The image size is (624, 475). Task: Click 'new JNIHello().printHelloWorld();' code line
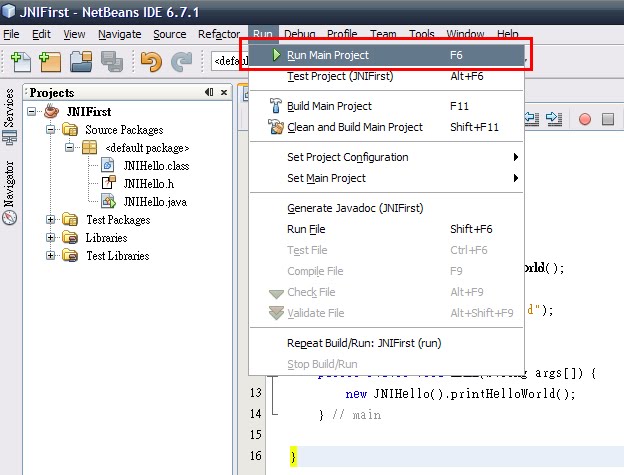pos(460,394)
